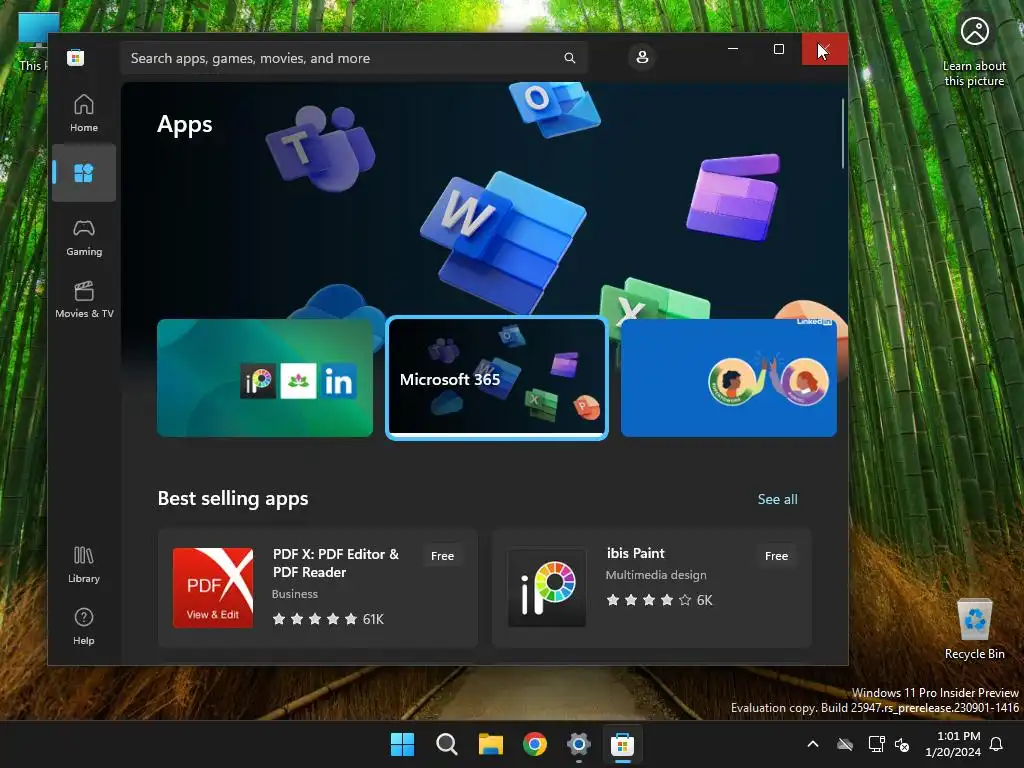The height and width of the screenshot is (768, 1024).
Task: Open the blue LinkedIn promotional banner
Action: click(729, 378)
